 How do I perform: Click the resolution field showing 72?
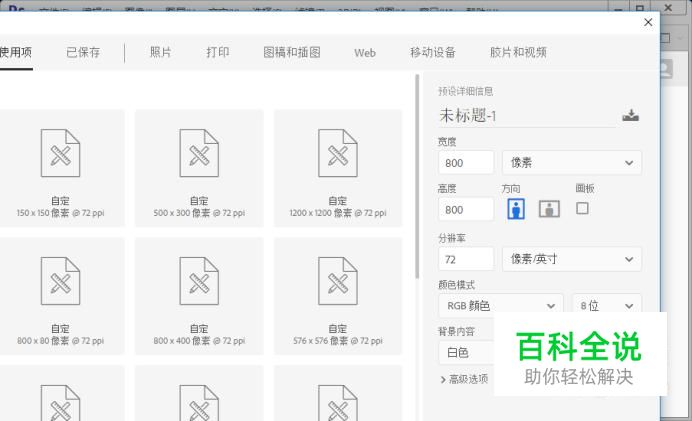[466, 259]
